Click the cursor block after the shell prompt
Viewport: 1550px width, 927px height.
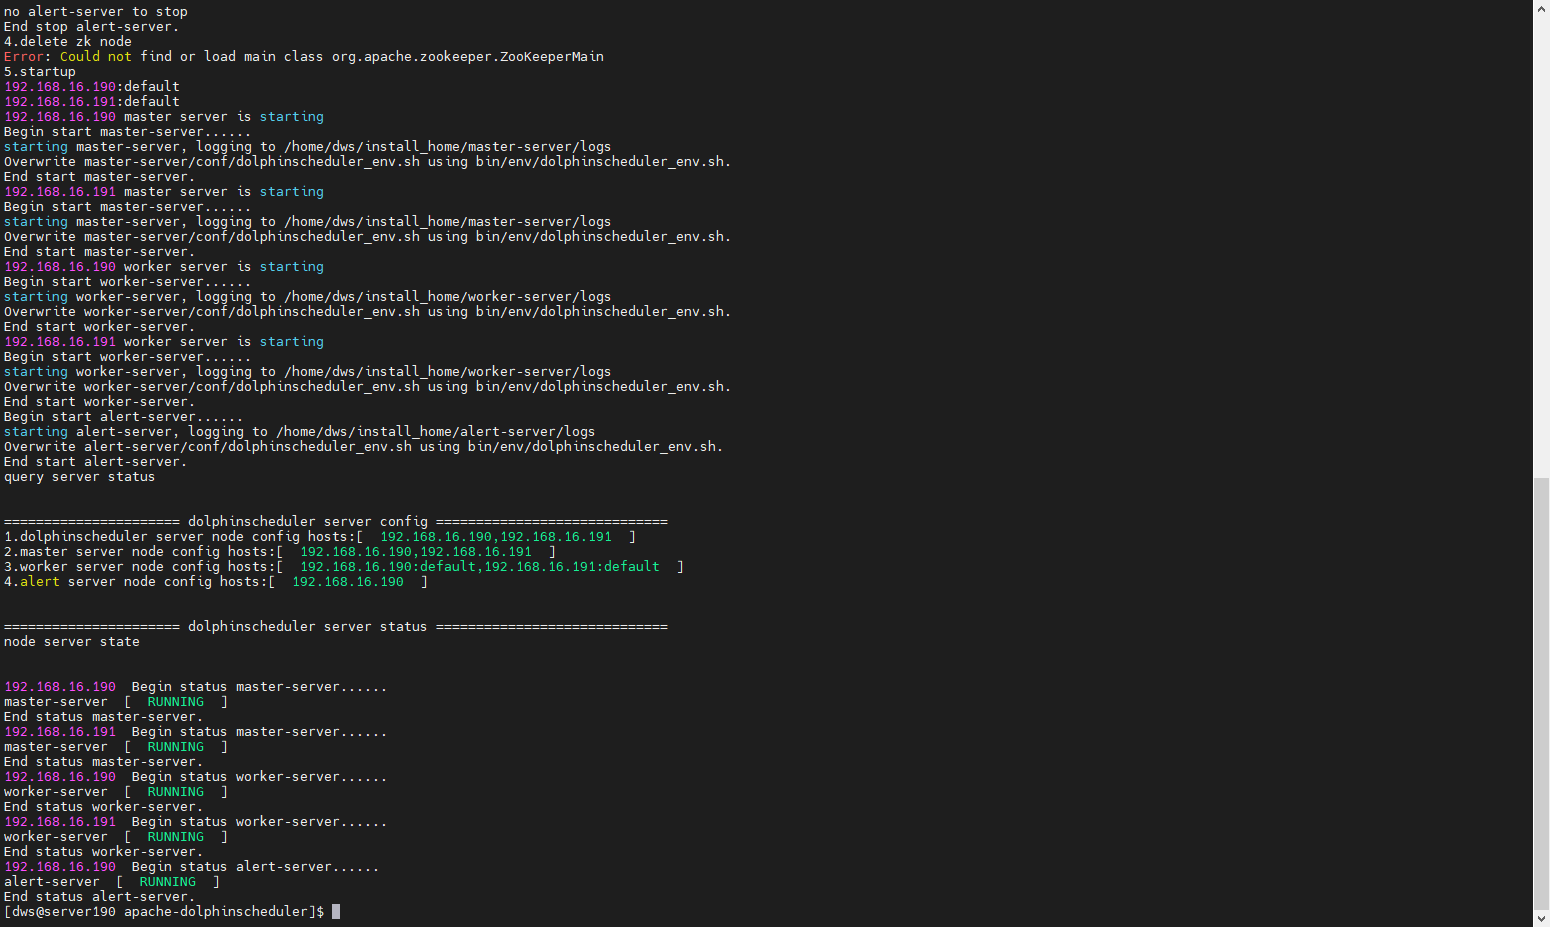[336, 912]
